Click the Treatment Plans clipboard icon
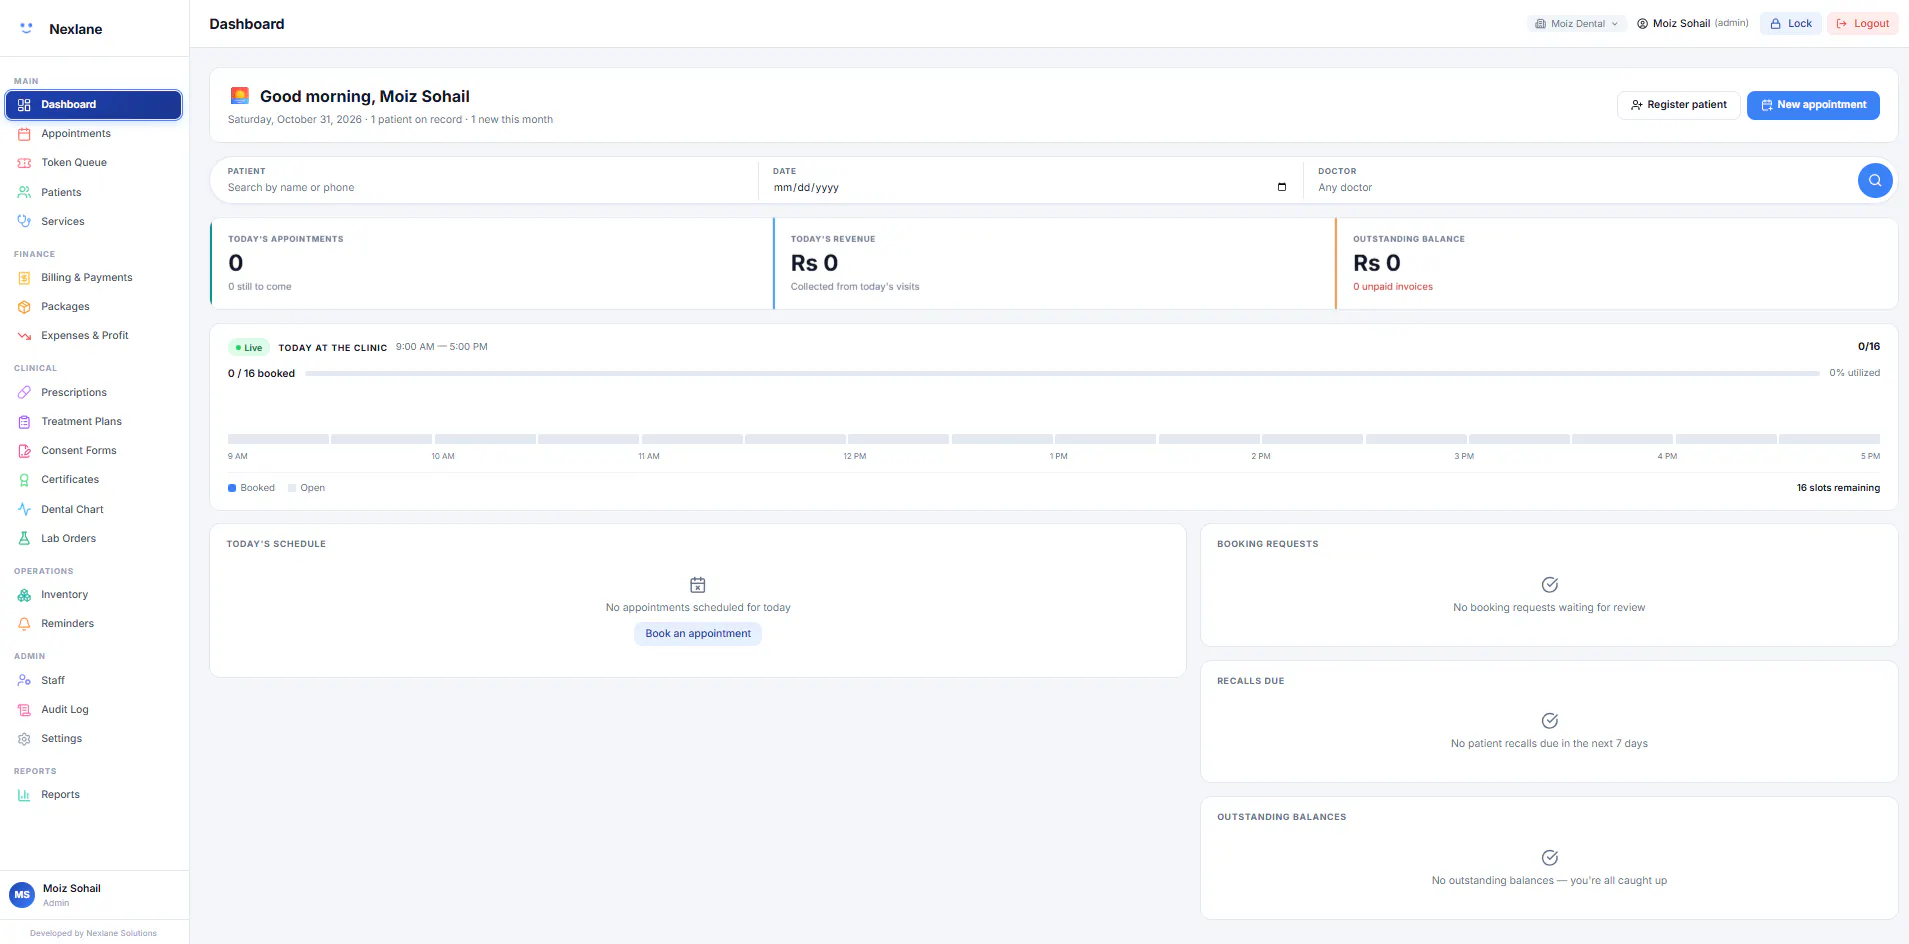Viewport: 1909px width, 944px height. click(x=24, y=422)
